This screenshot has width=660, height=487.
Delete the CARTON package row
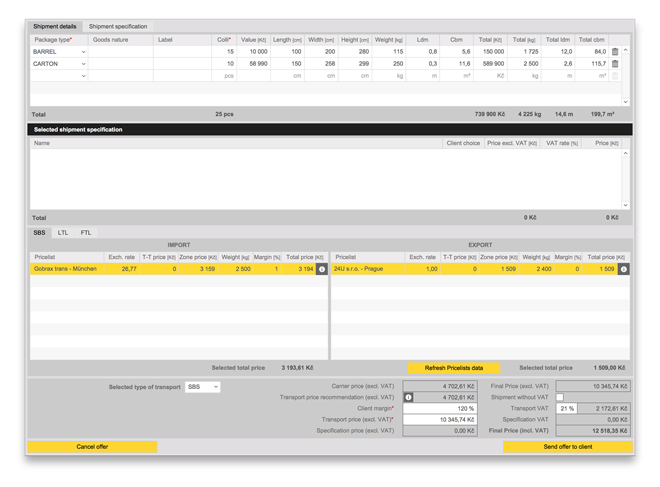pos(615,63)
